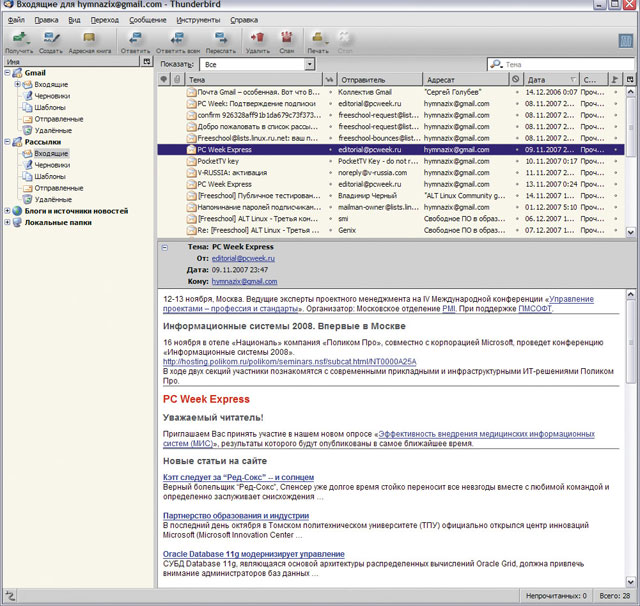
Task: Click the attachment paperclip column header
Action: click(x=177, y=79)
